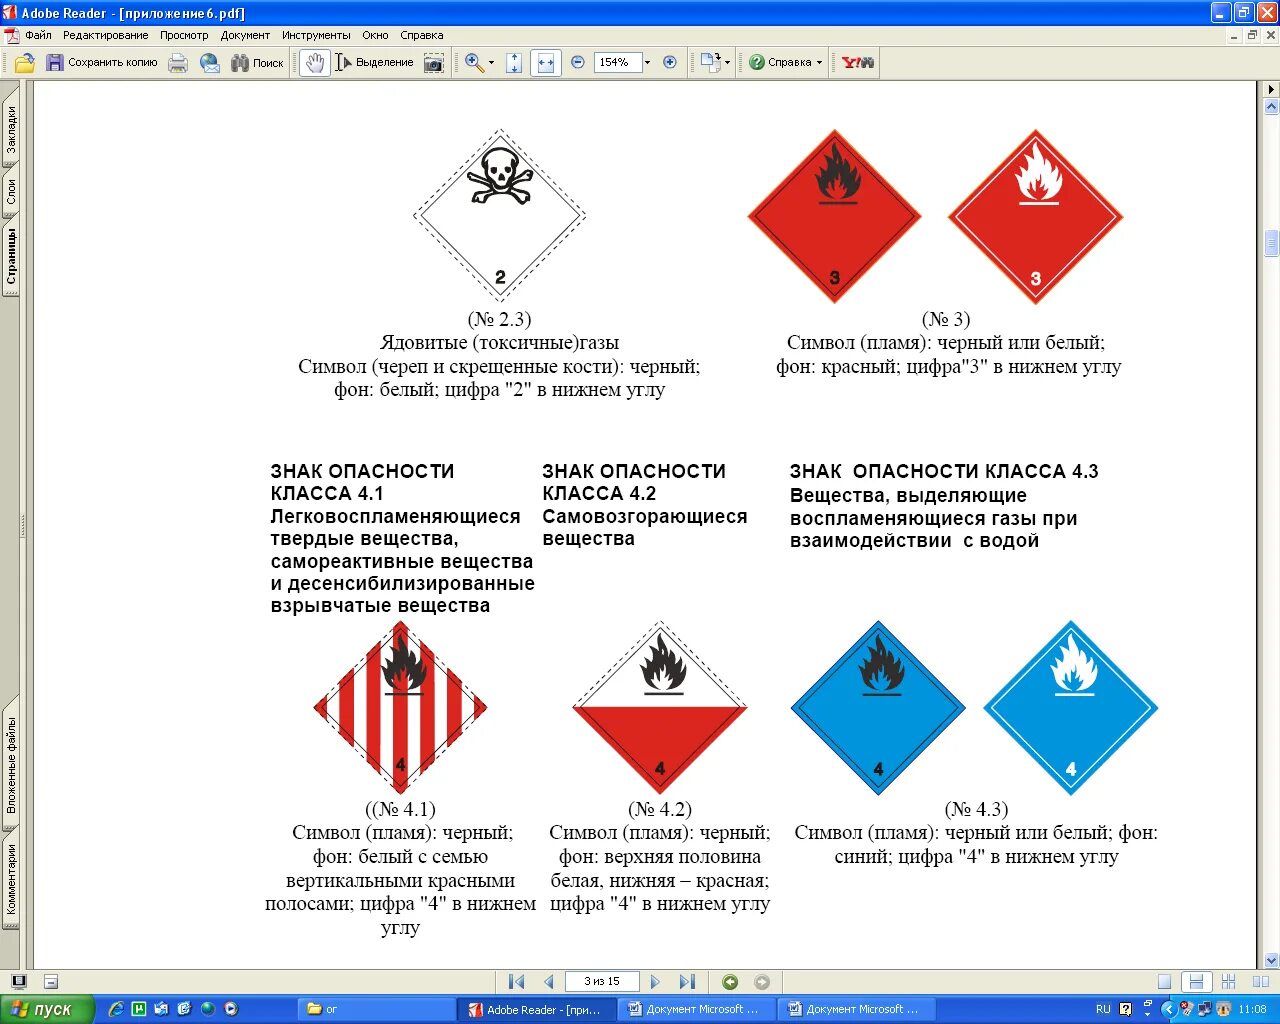
Task: Switch to Continuous page layout
Action: click(x=1196, y=982)
